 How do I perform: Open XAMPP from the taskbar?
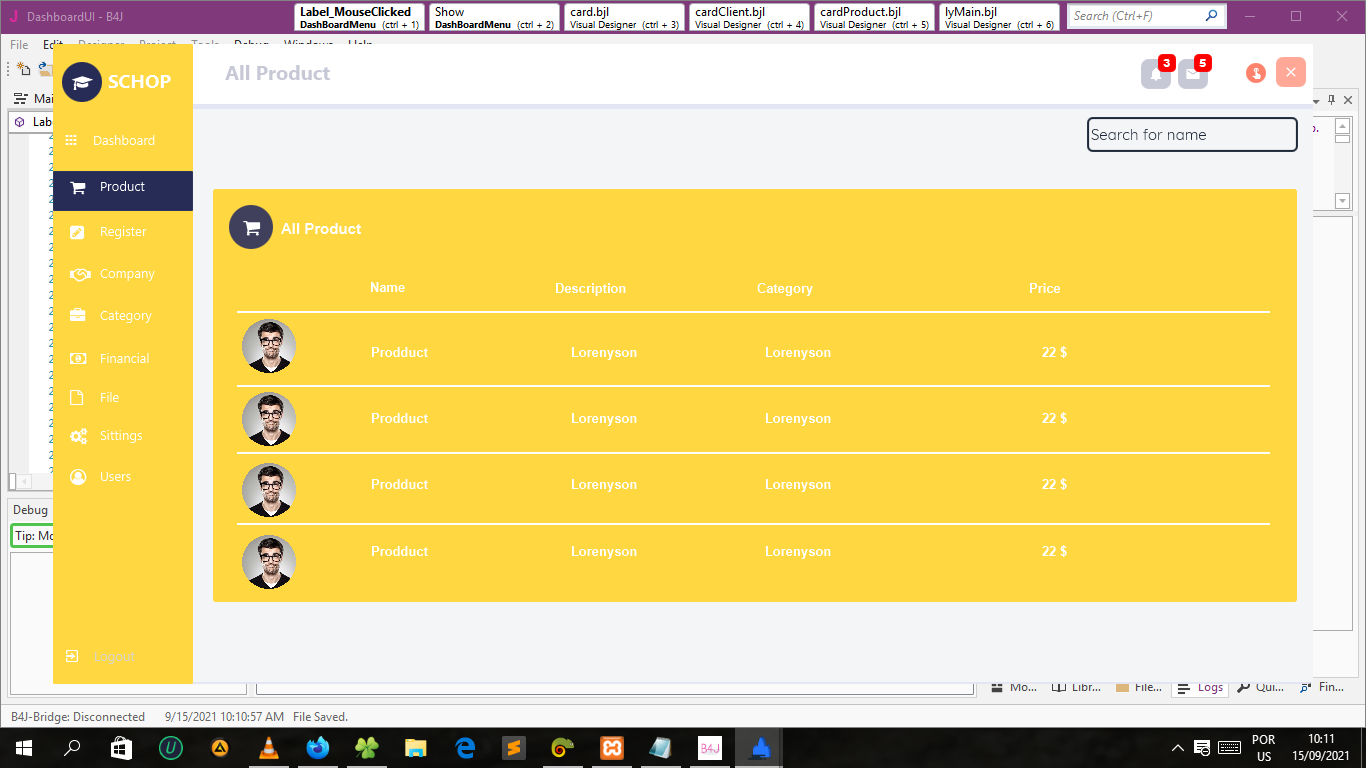coord(612,748)
